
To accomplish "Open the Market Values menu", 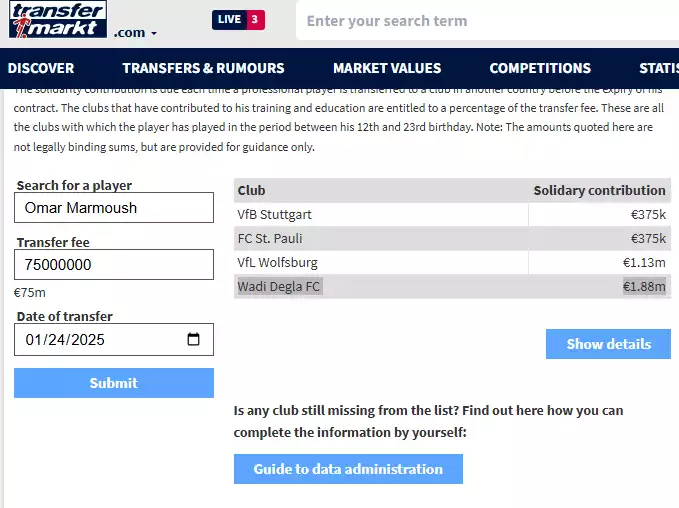I will 386,68.
